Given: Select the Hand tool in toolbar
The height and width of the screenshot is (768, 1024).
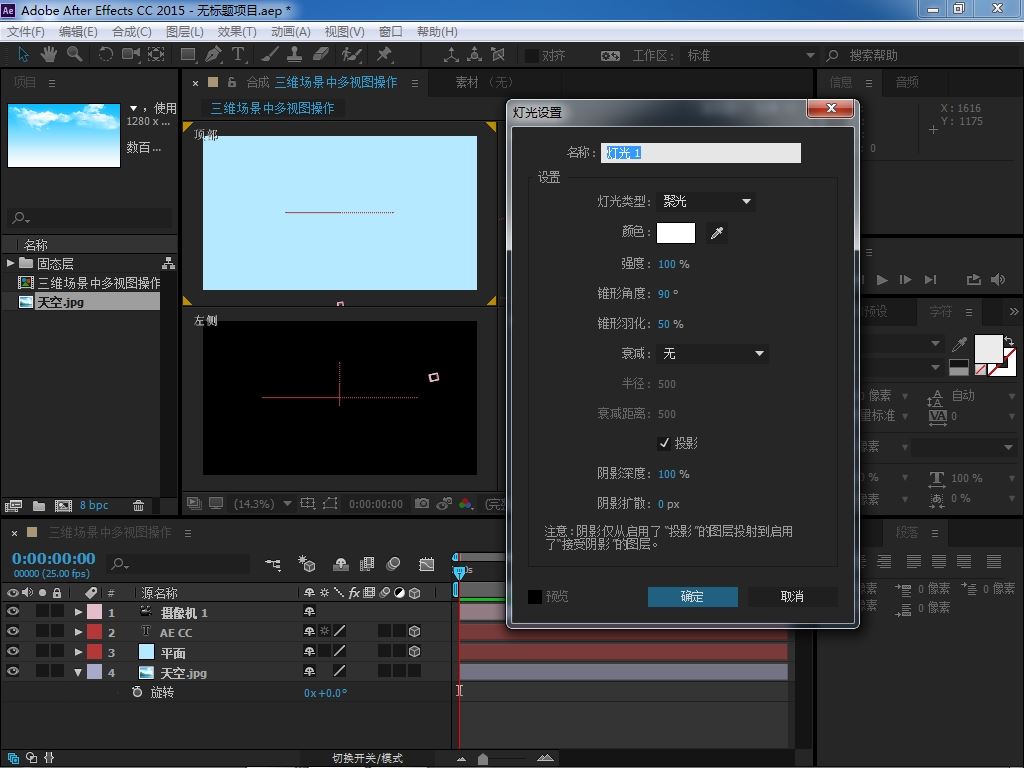Looking at the screenshot, I should 48,55.
